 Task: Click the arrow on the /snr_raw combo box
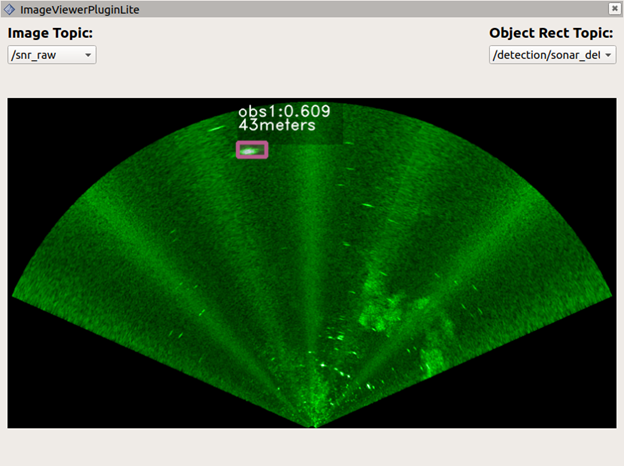point(88,54)
